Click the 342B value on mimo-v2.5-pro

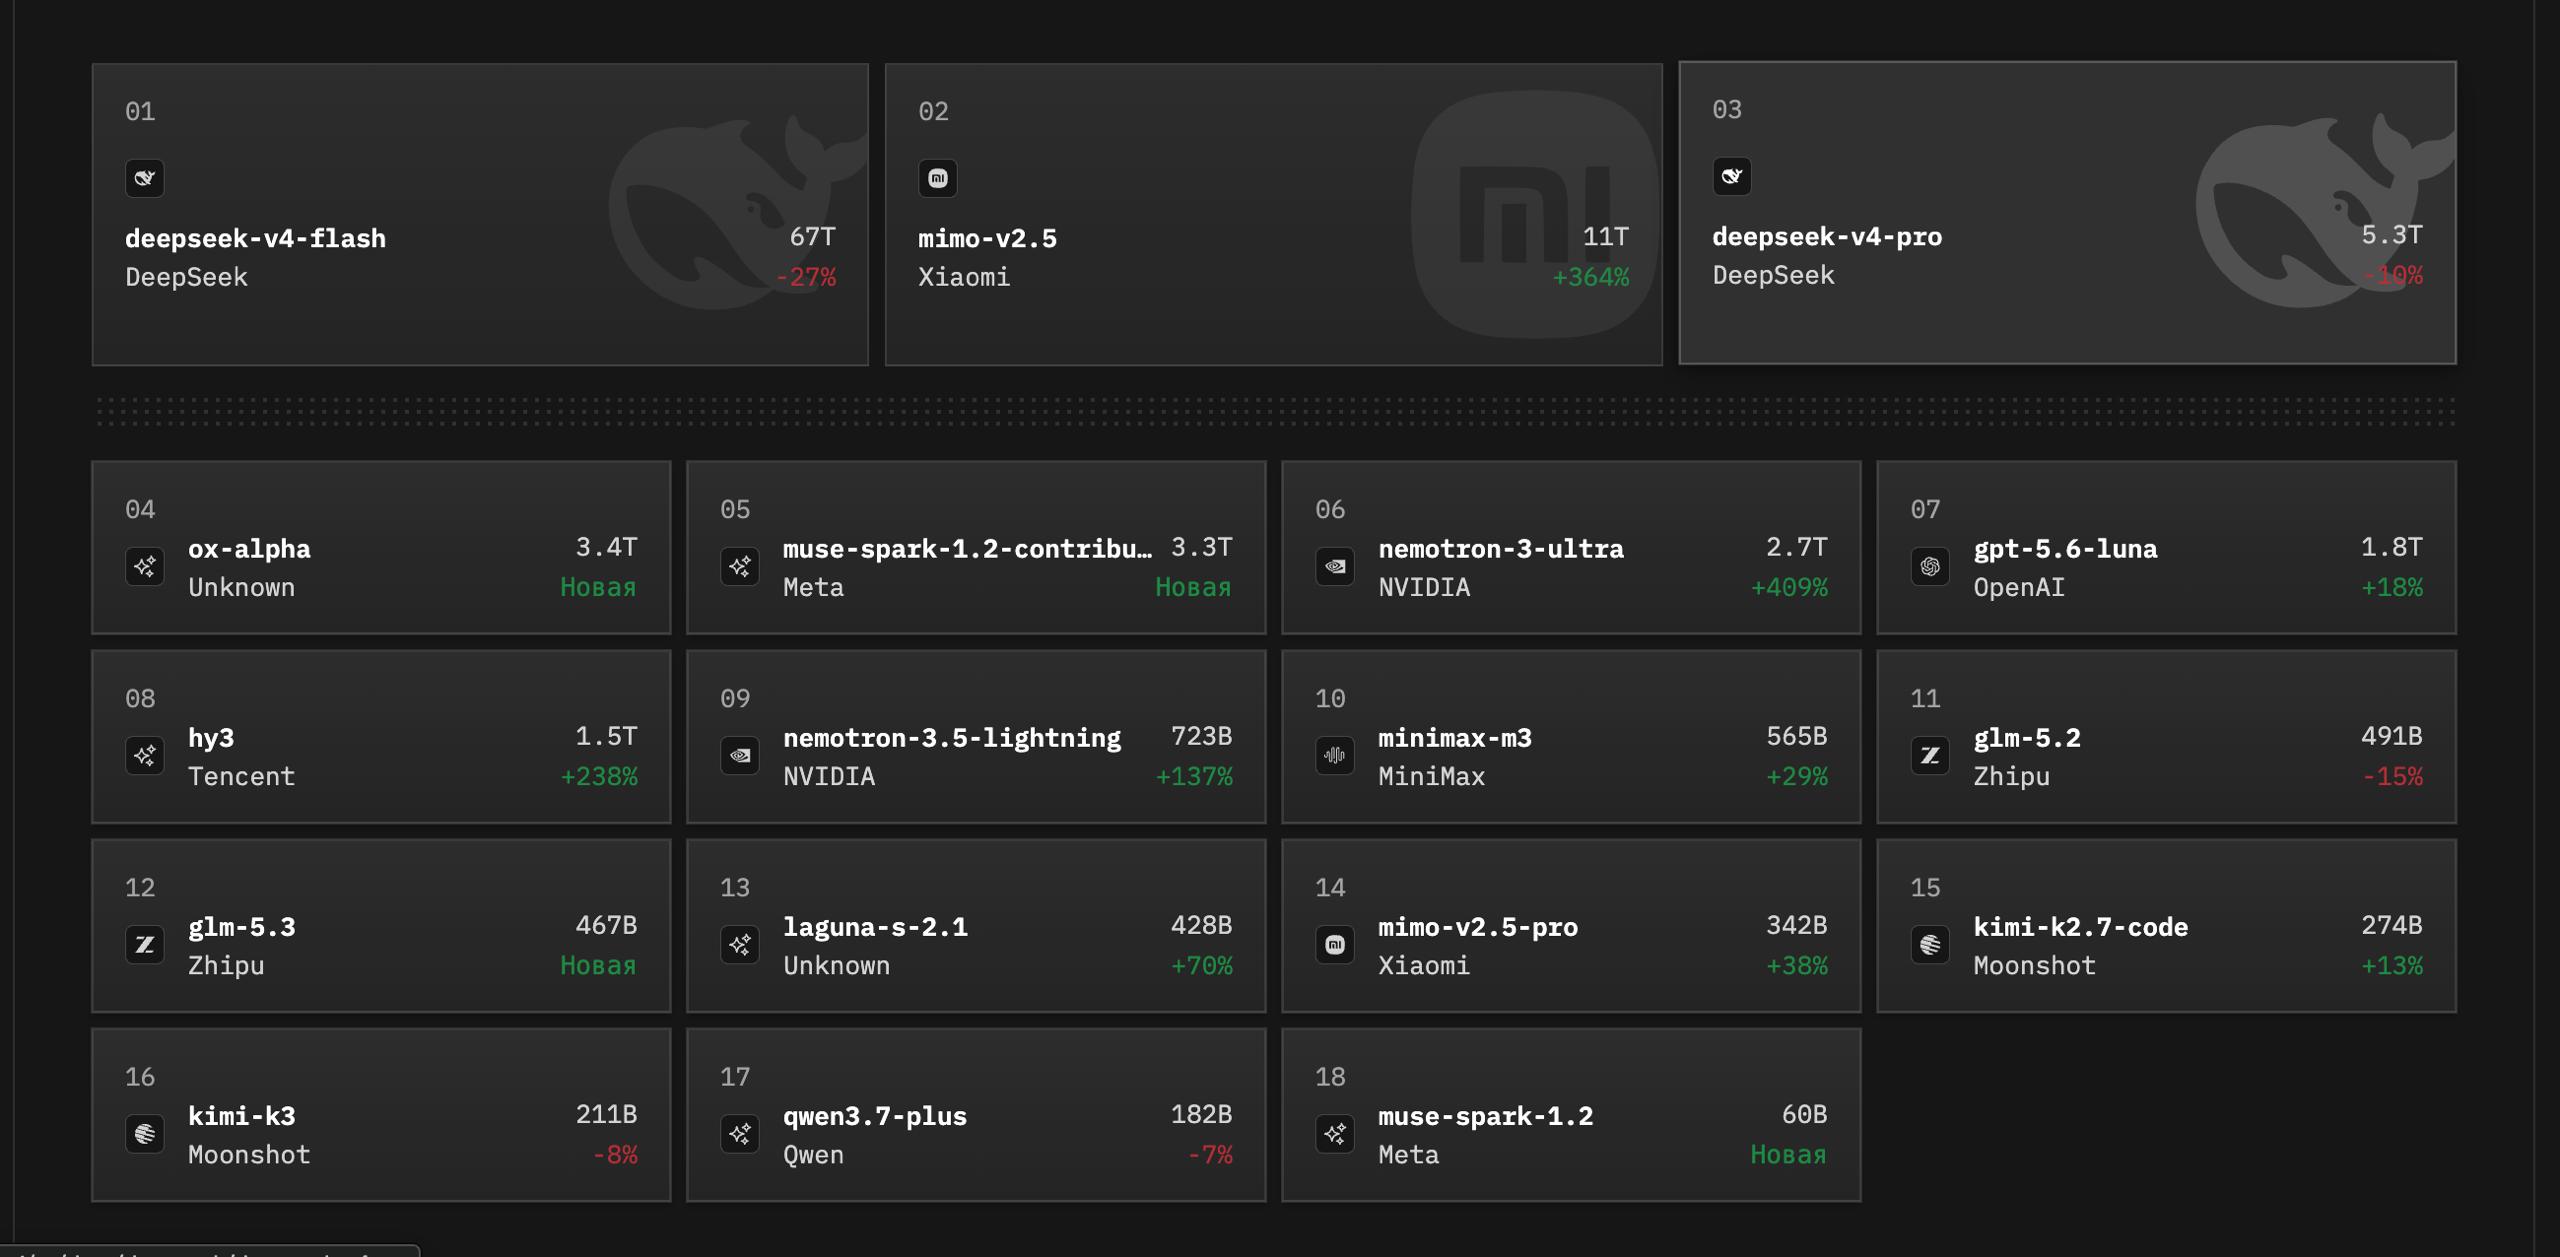(1797, 925)
